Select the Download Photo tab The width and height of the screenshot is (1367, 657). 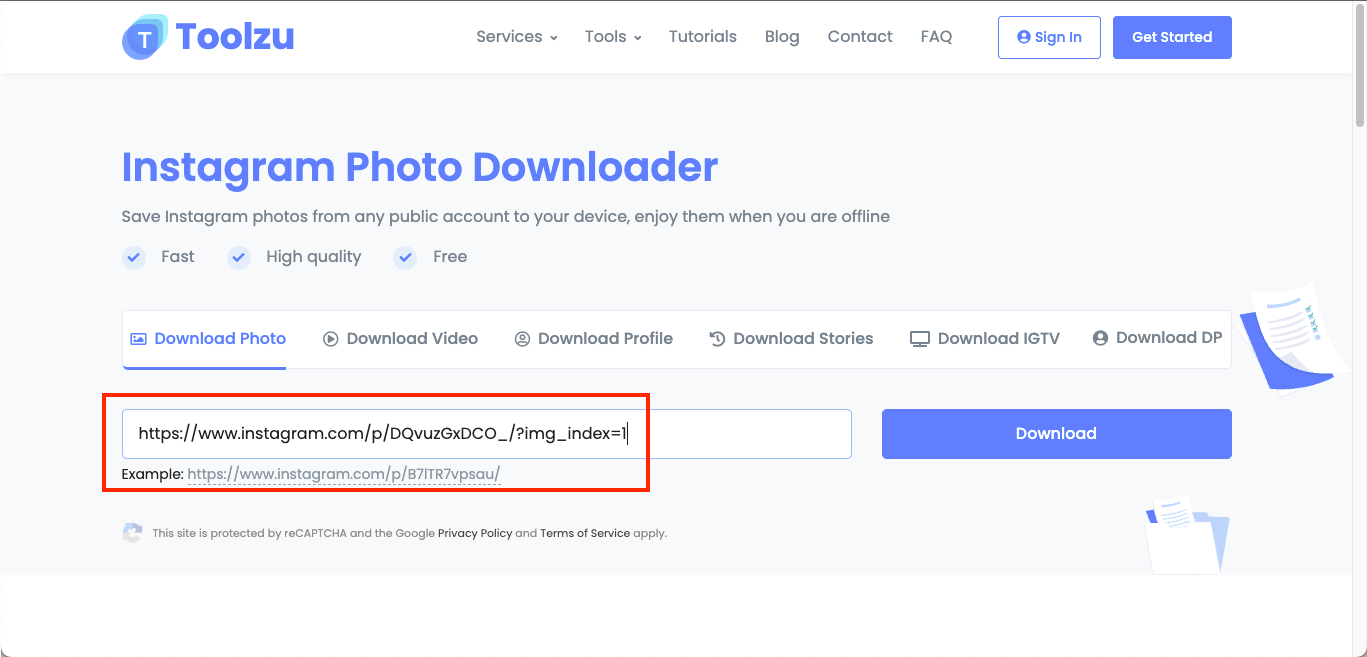[x=208, y=339]
